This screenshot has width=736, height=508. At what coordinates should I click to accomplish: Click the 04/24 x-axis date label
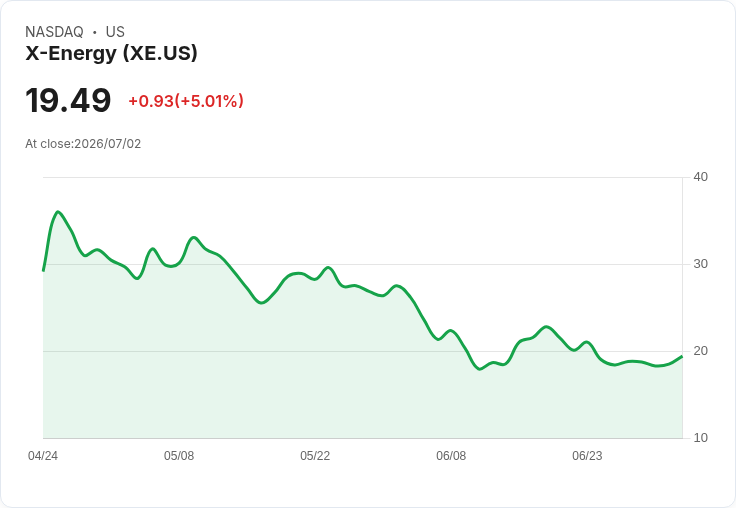click(43, 456)
